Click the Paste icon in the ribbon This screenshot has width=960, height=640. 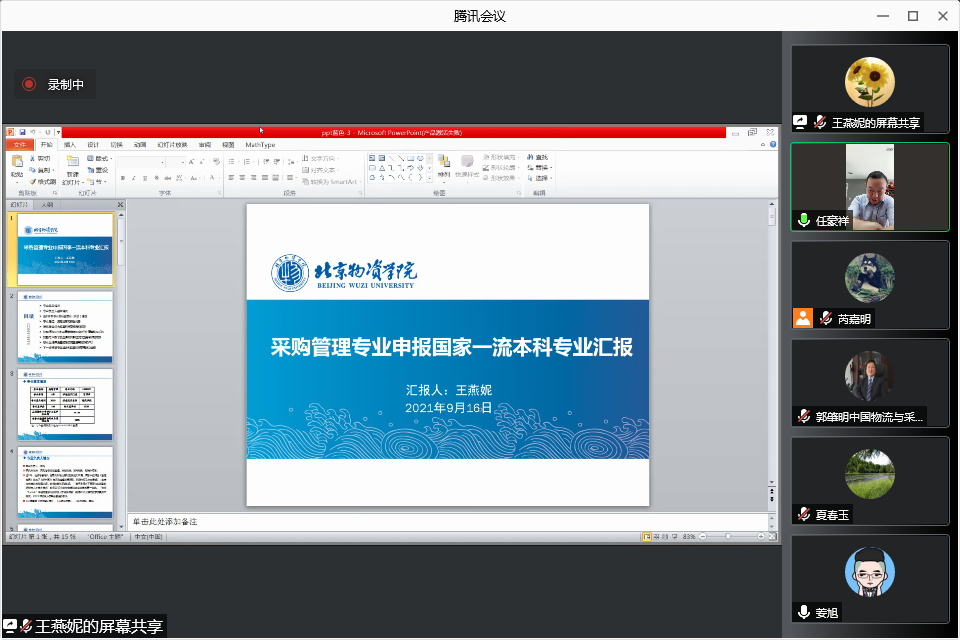click(16, 163)
